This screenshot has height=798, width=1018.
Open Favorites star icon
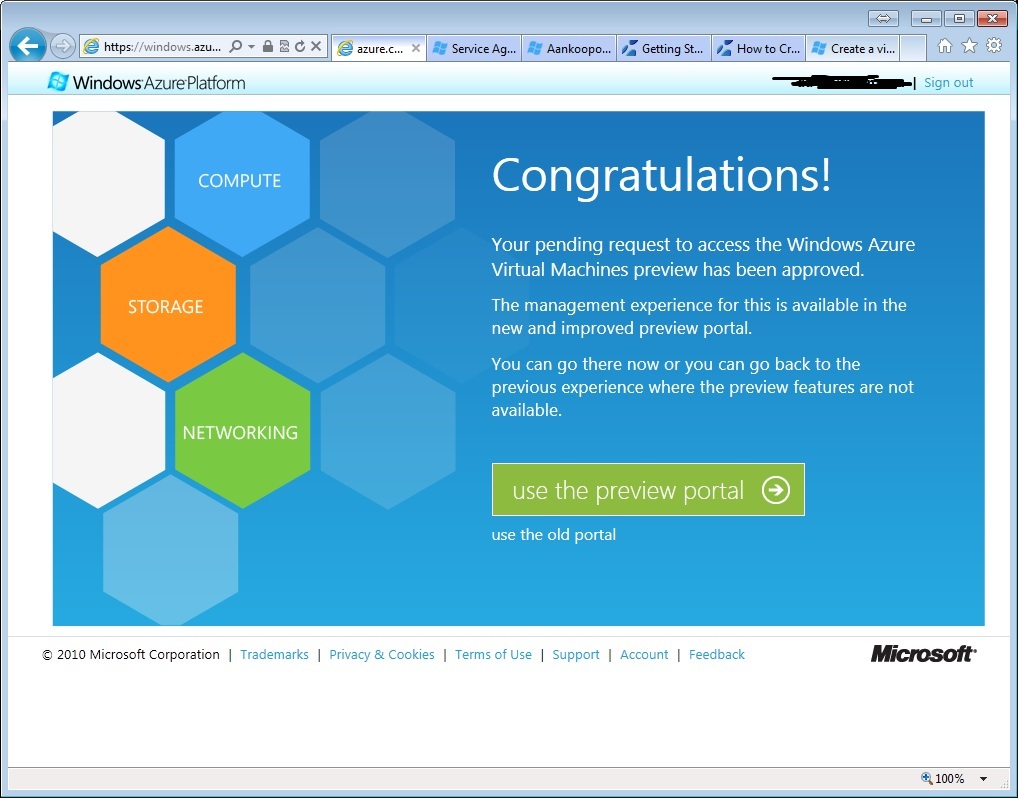click(x=969, y=46)
